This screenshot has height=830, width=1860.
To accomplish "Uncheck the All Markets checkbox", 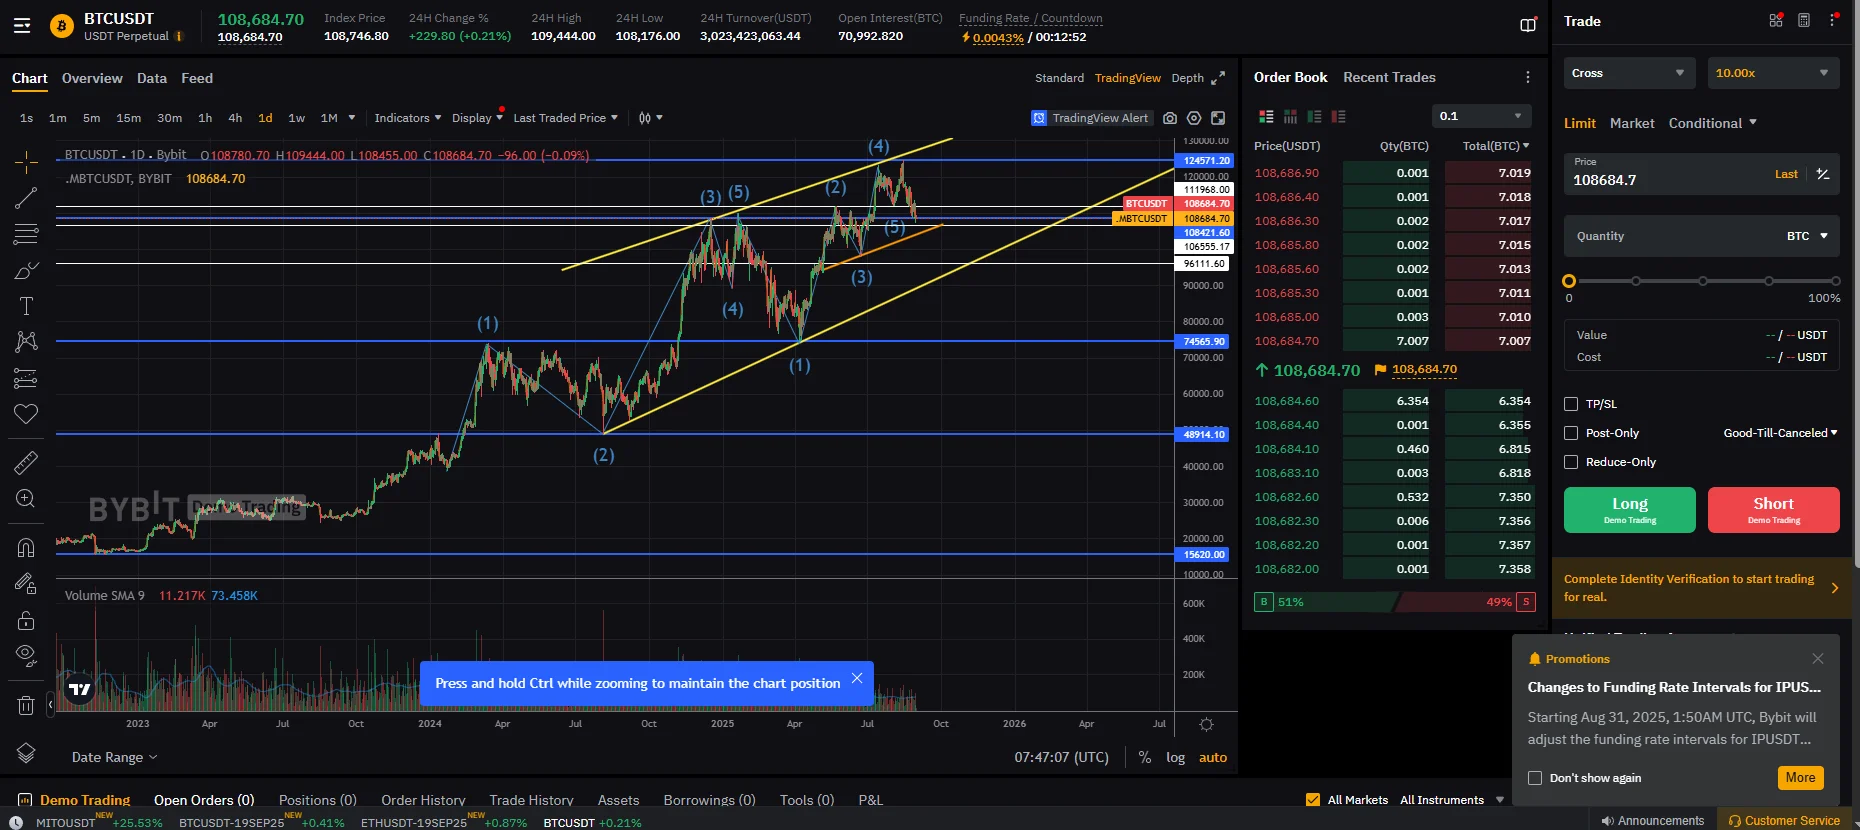I will [x=1313, y=800].
